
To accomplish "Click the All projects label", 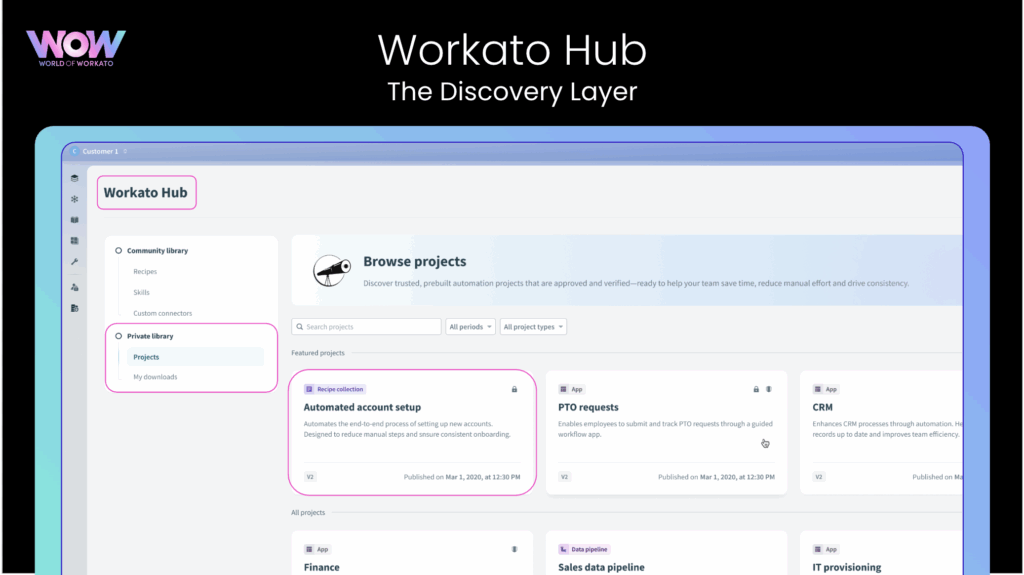I will coord(308,513).
